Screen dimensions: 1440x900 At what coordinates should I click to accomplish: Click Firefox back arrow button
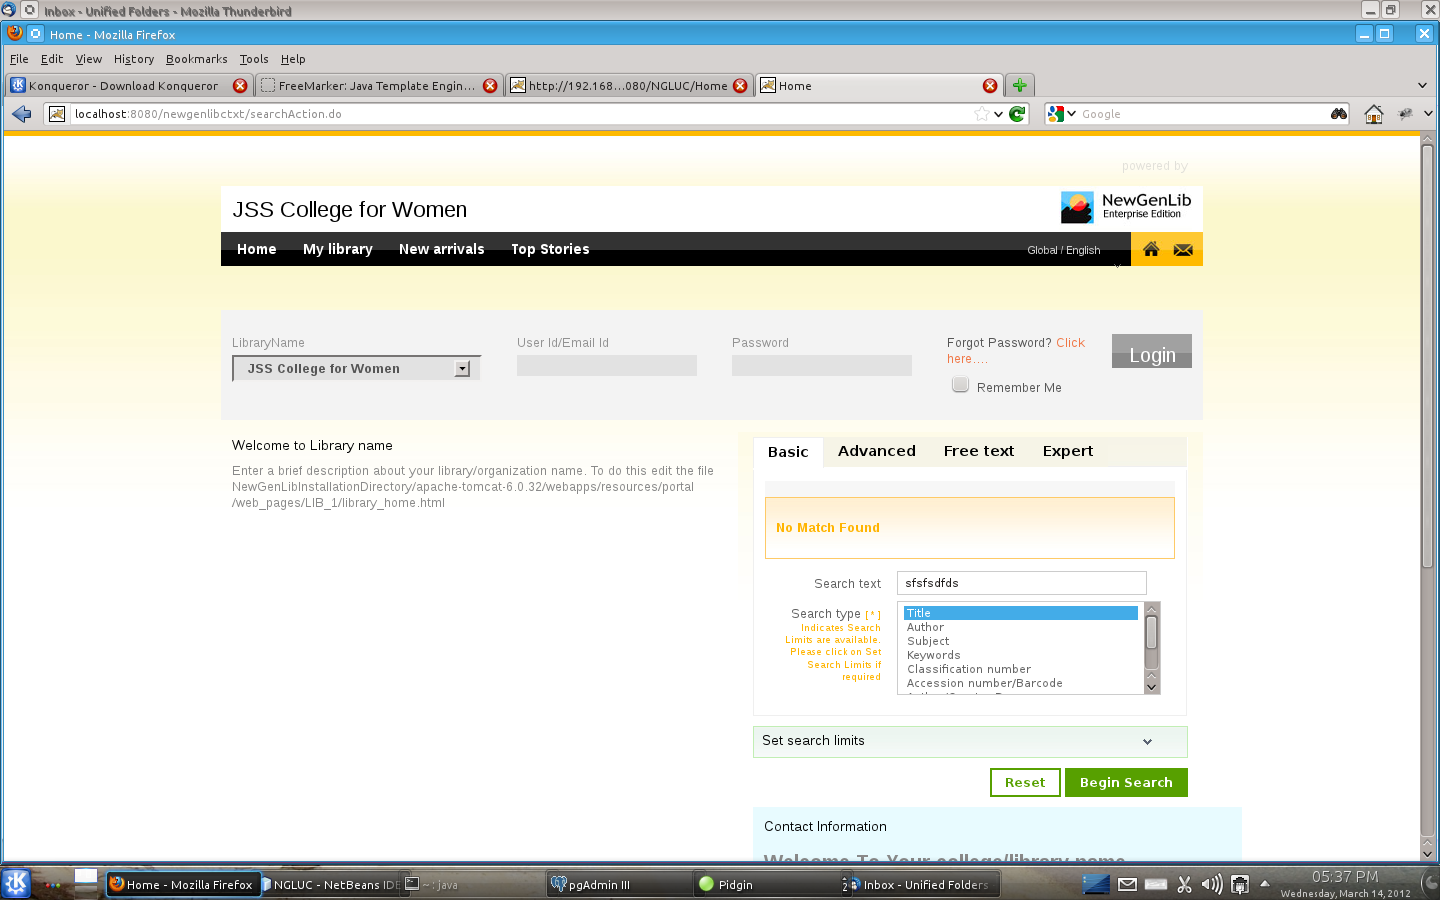pos(22,114)
